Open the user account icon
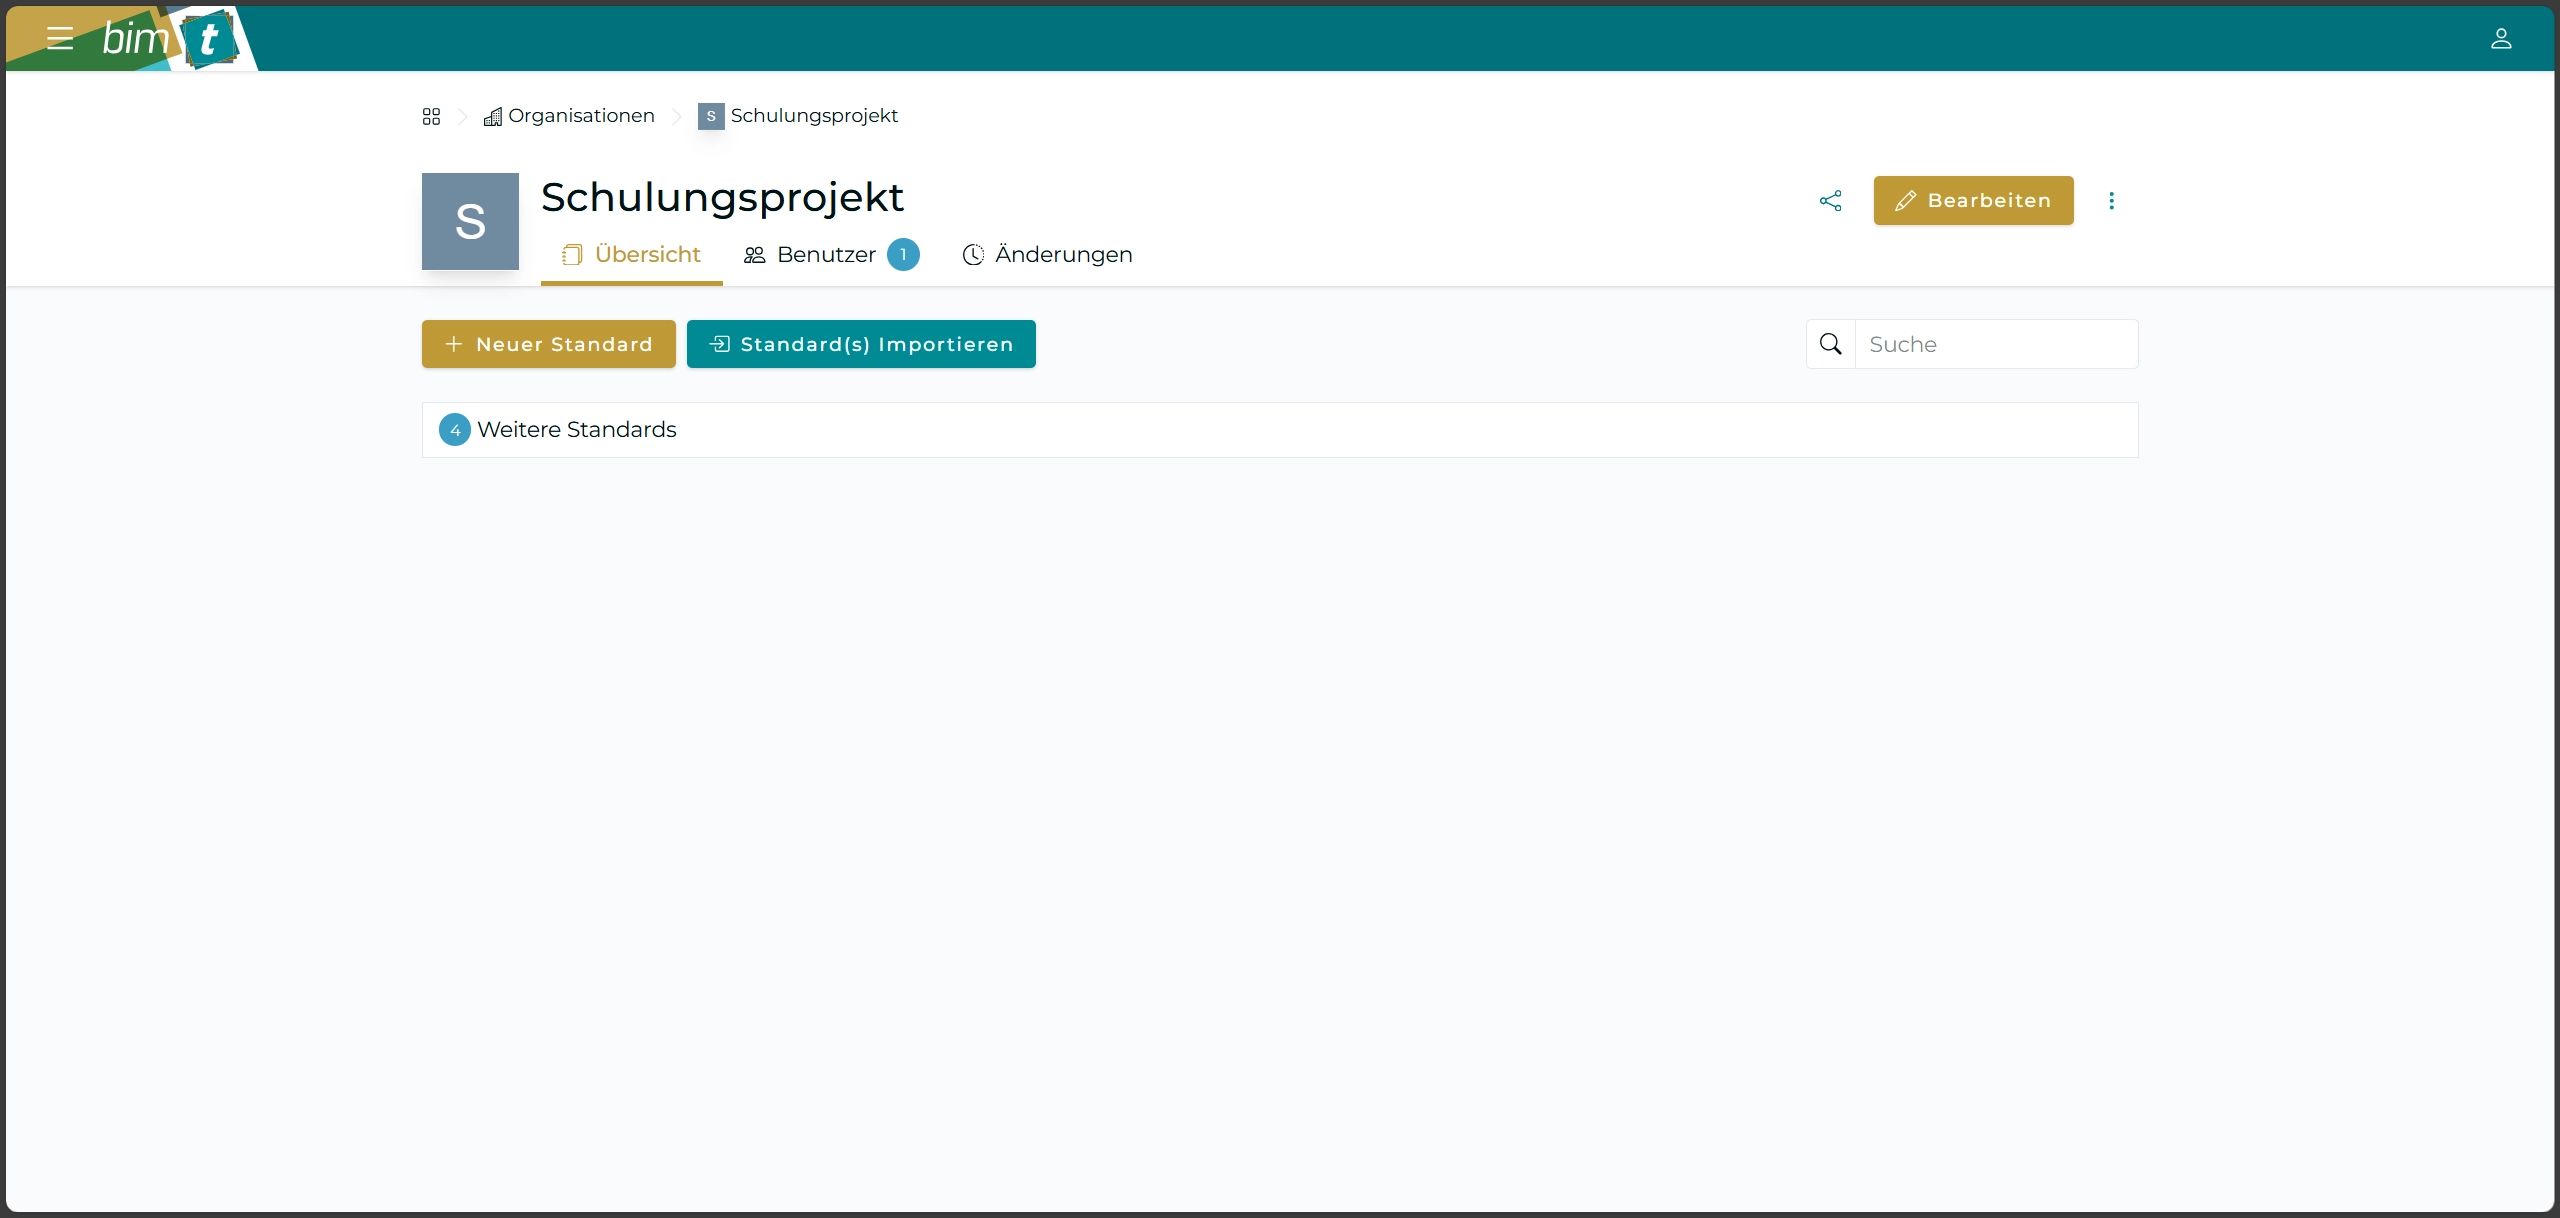 pyautogui.click(x=2500, y=39)
